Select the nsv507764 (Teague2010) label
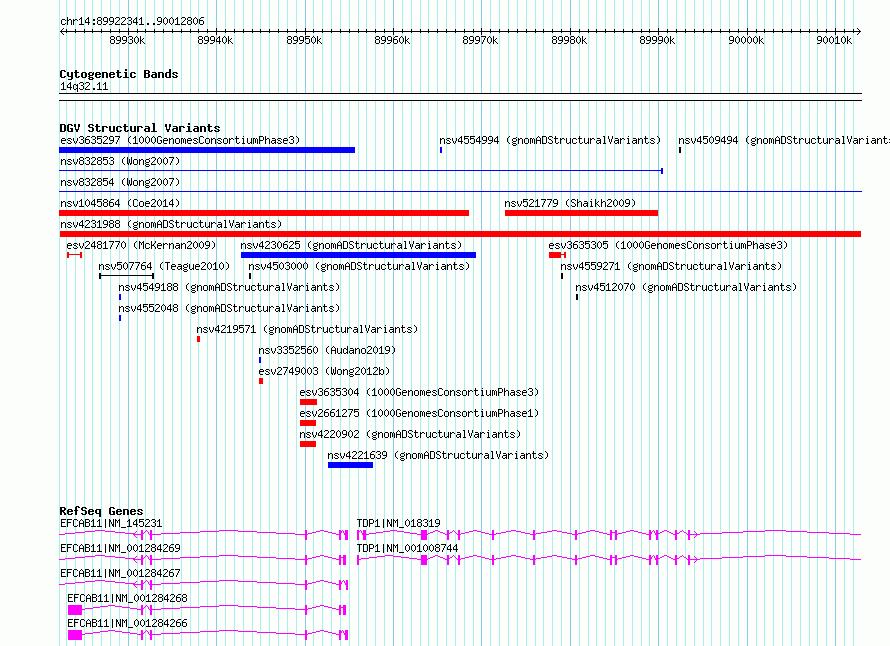890x646 pixels. [x=164, y=266]
